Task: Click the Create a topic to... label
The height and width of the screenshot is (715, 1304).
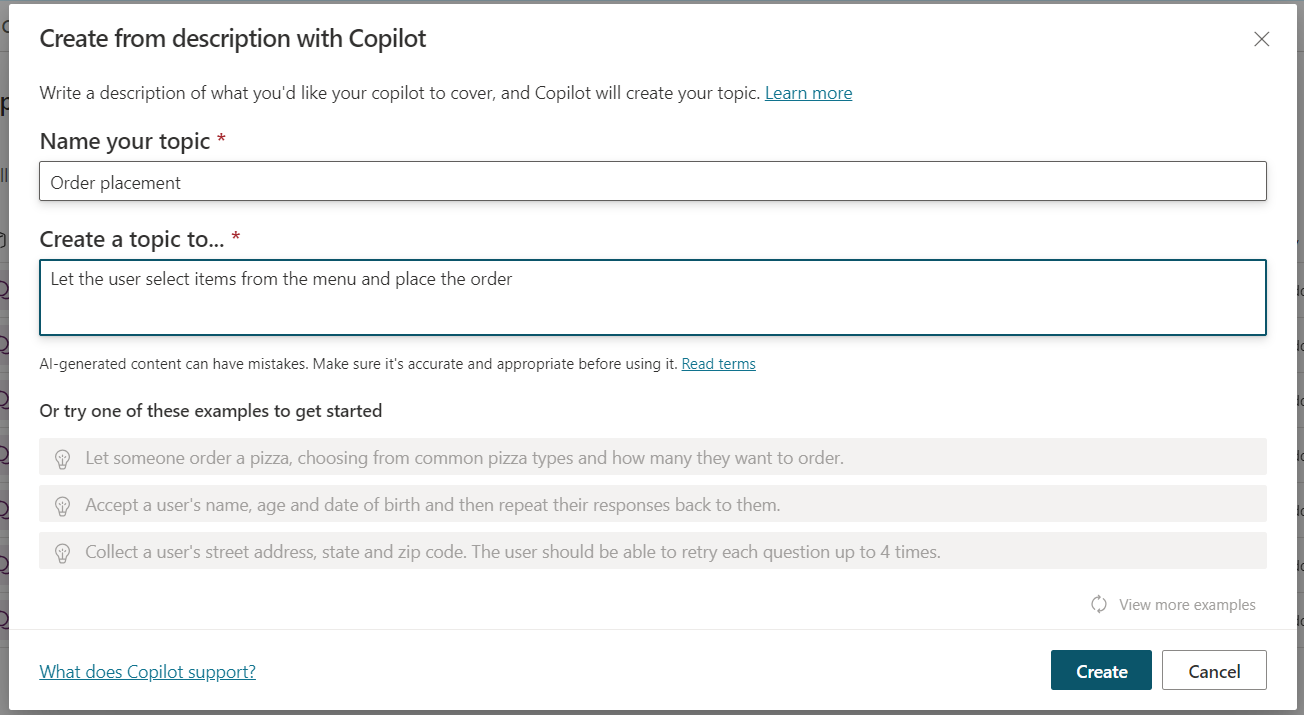Action: click(x=132, y=240)
